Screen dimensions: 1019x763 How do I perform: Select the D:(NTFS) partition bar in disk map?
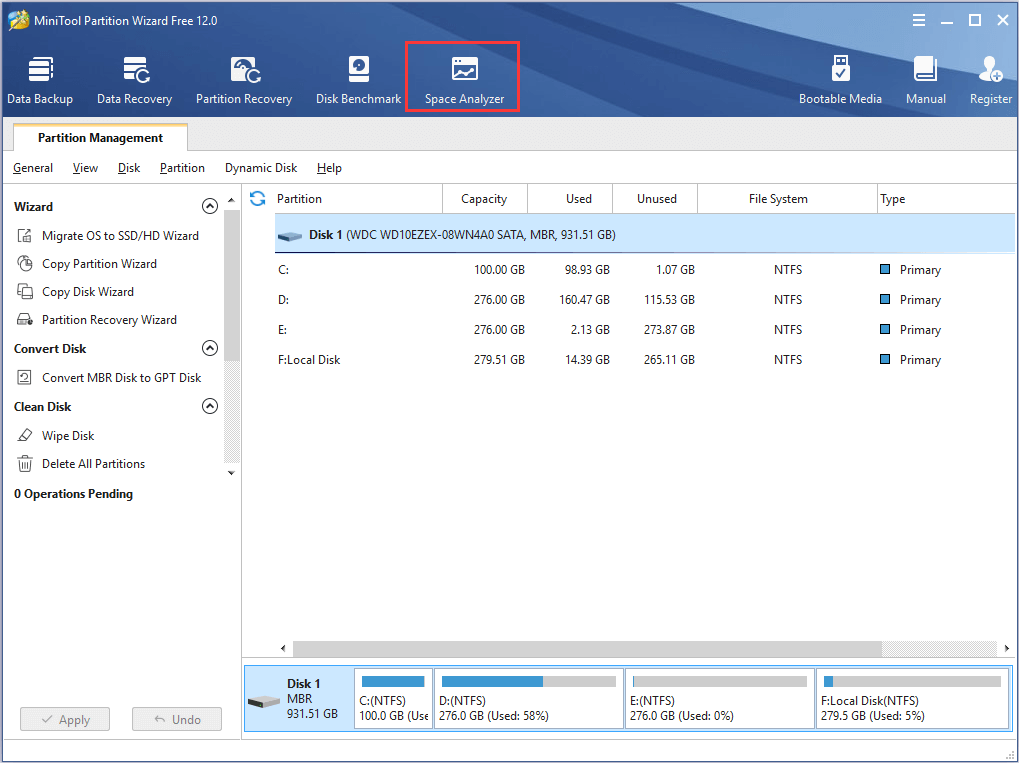pyautogui.click(x=528, y=698)
